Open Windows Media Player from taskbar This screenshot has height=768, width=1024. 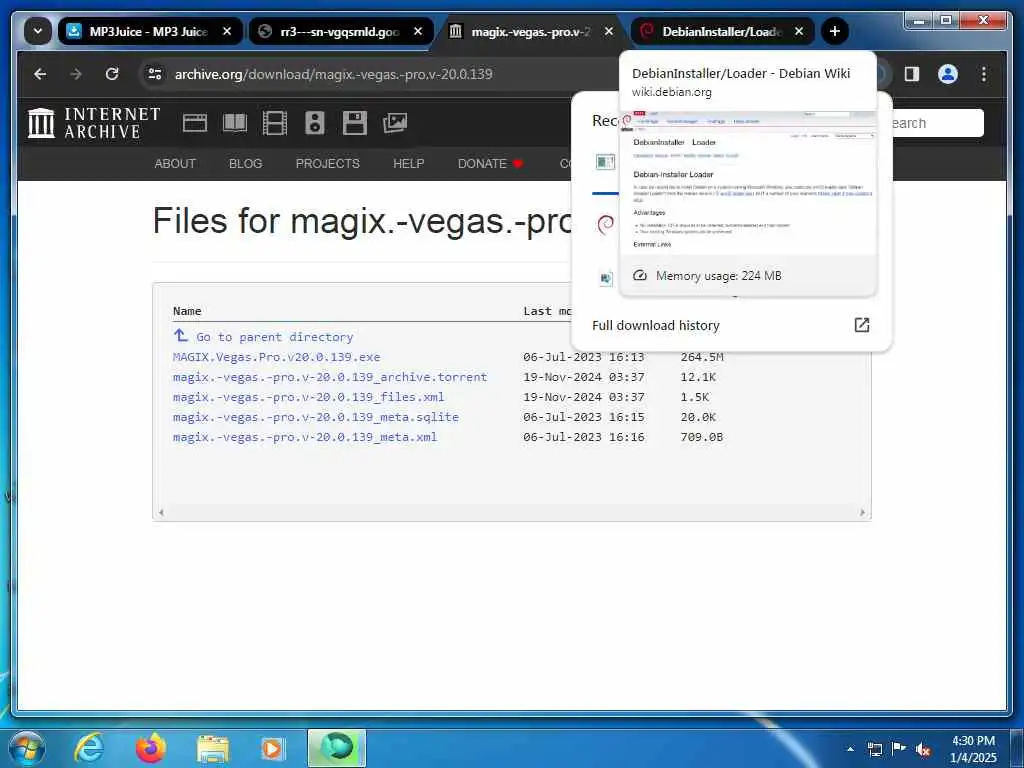272,748
